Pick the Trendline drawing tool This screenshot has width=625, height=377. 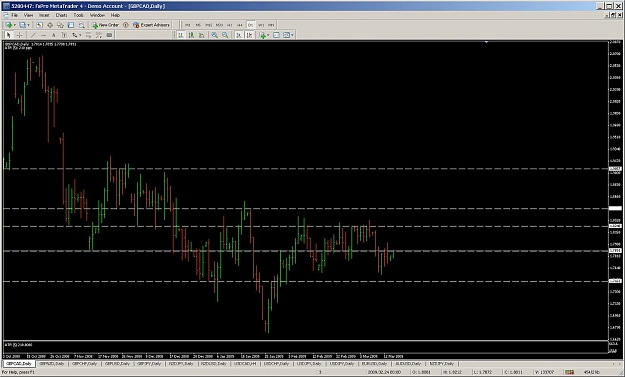pyautogui.click(x=33, y=35)
